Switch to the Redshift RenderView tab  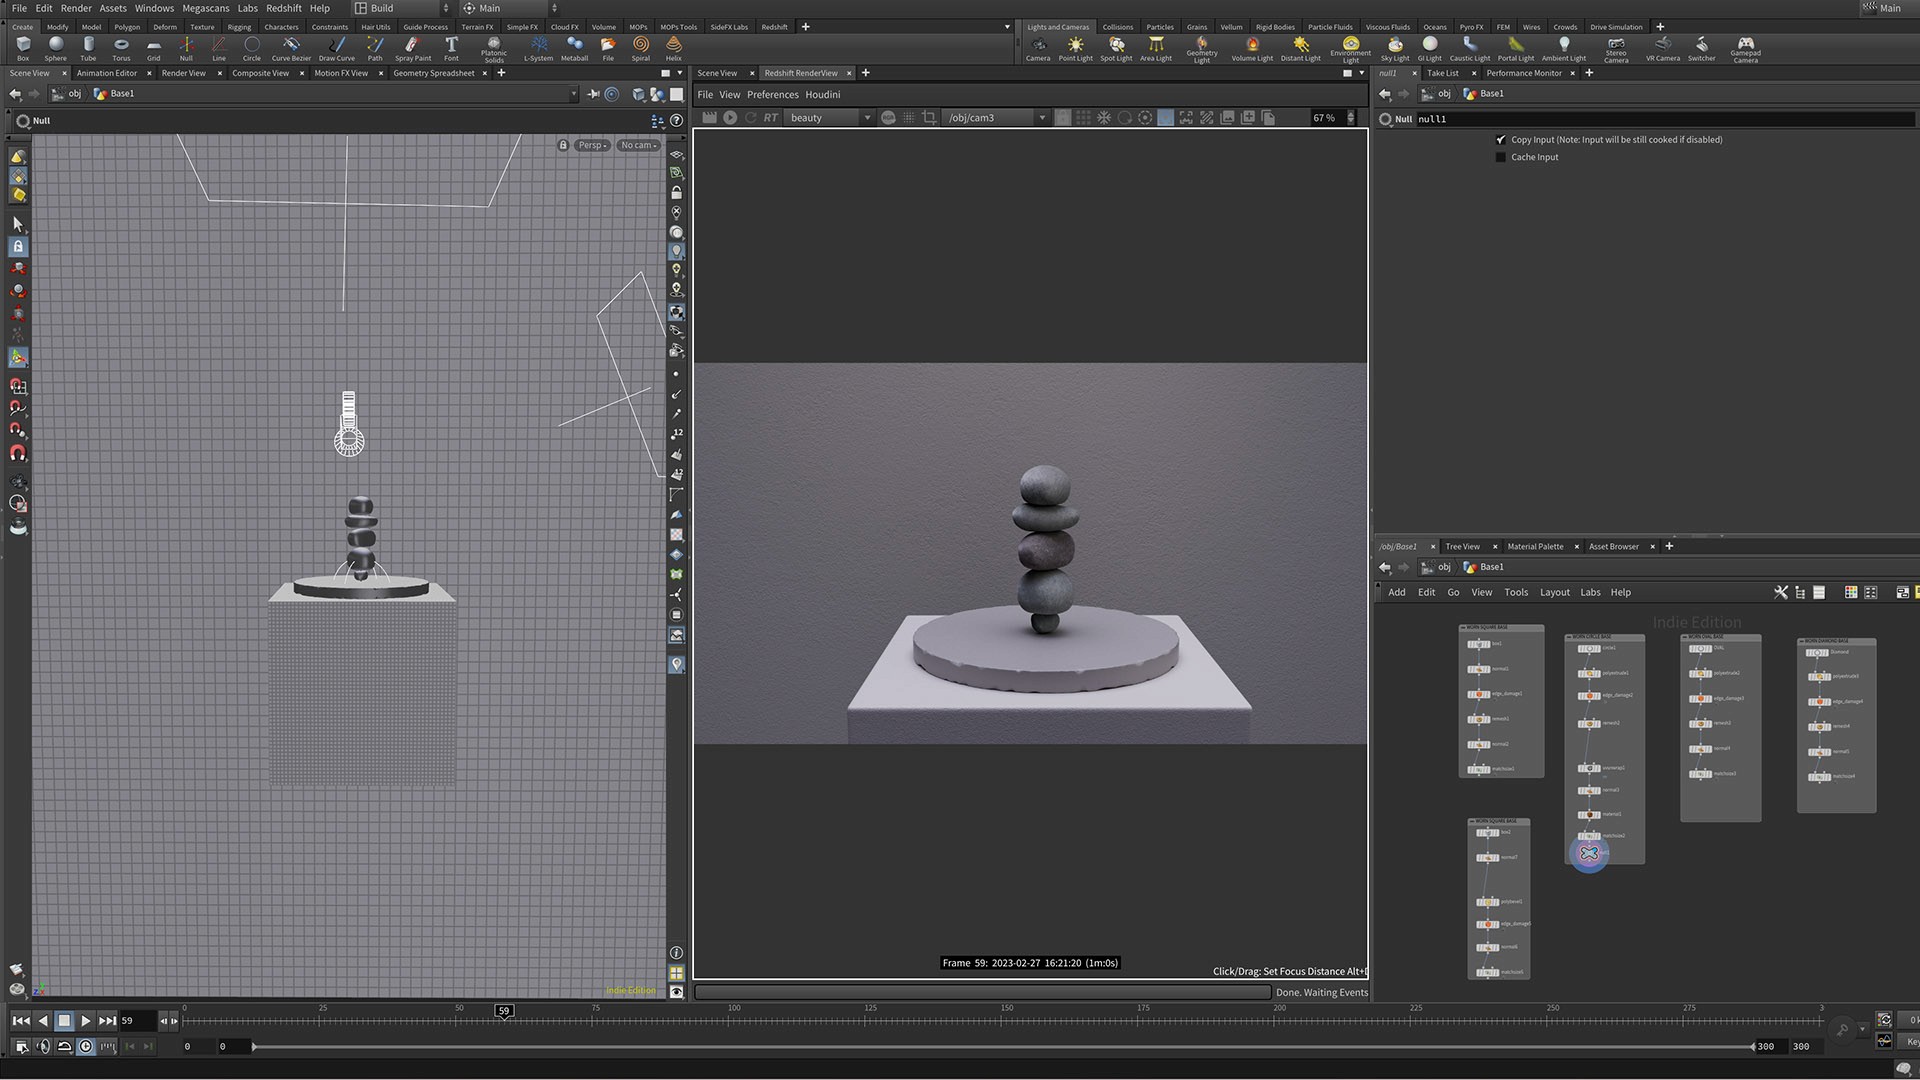coord(801,73)
